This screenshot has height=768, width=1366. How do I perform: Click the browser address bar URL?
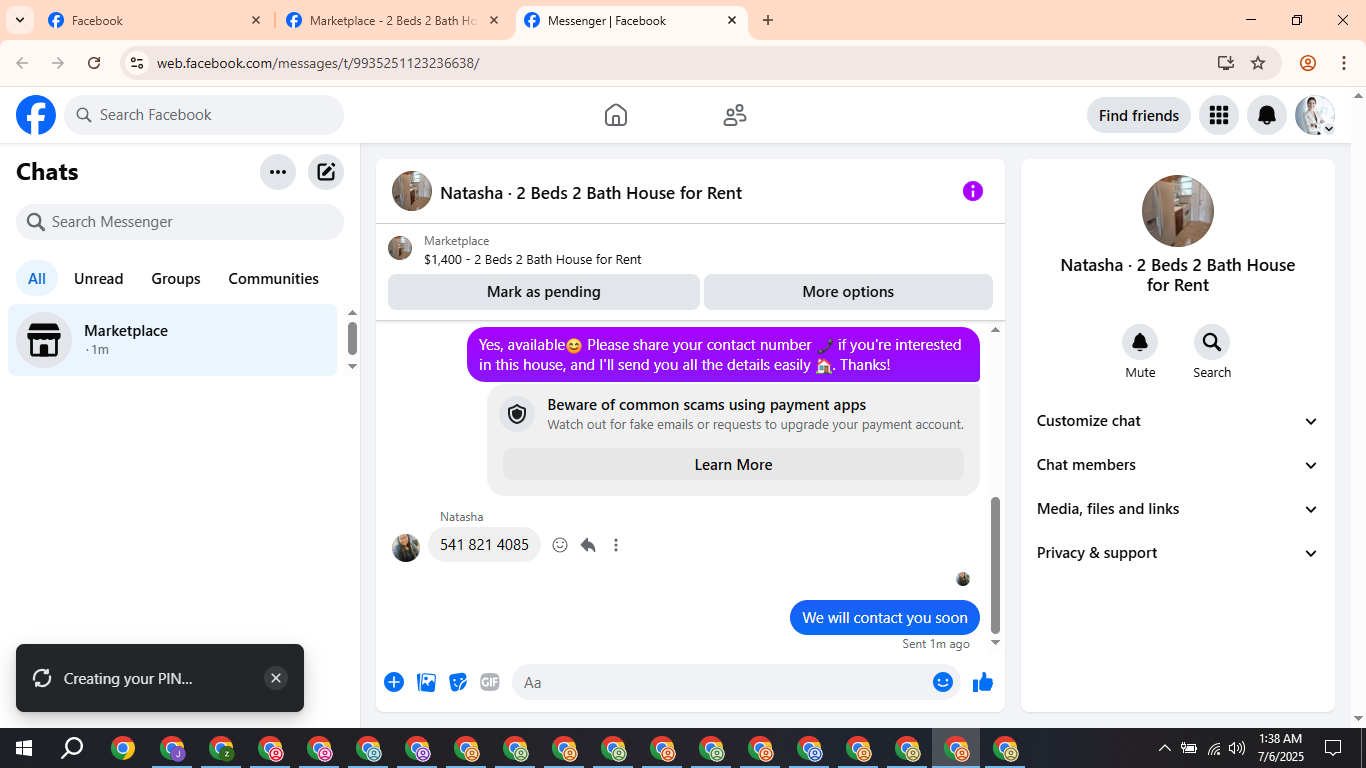click(318, 63)
